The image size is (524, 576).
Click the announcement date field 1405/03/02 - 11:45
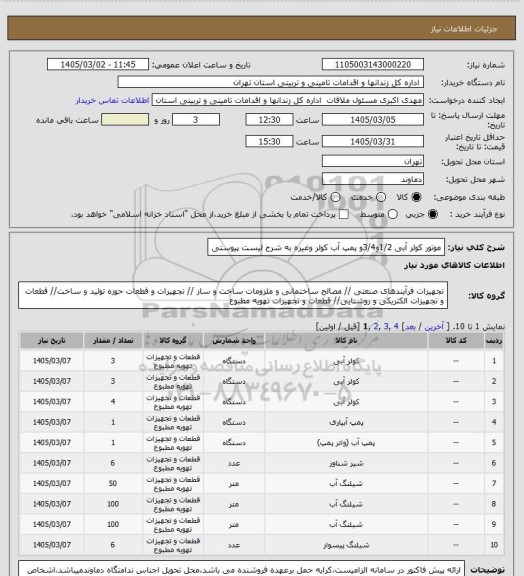[x=98, y=64]
